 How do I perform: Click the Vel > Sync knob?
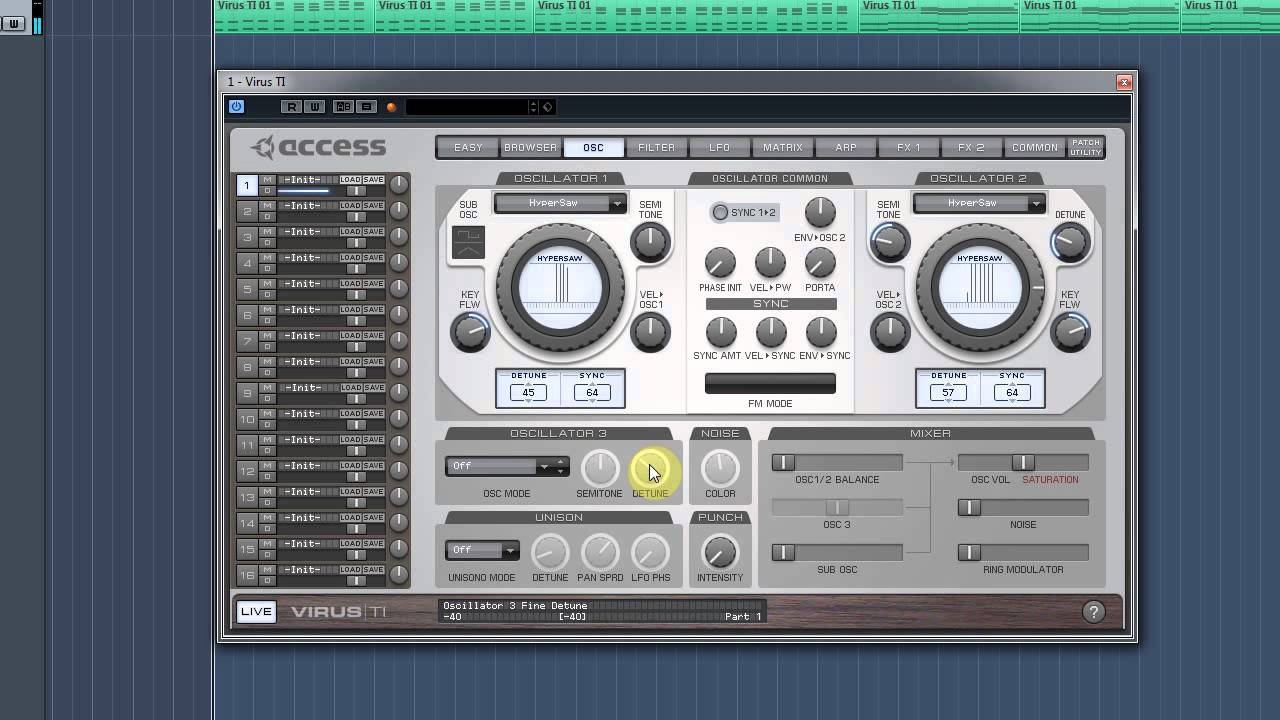tap(770, 331)
